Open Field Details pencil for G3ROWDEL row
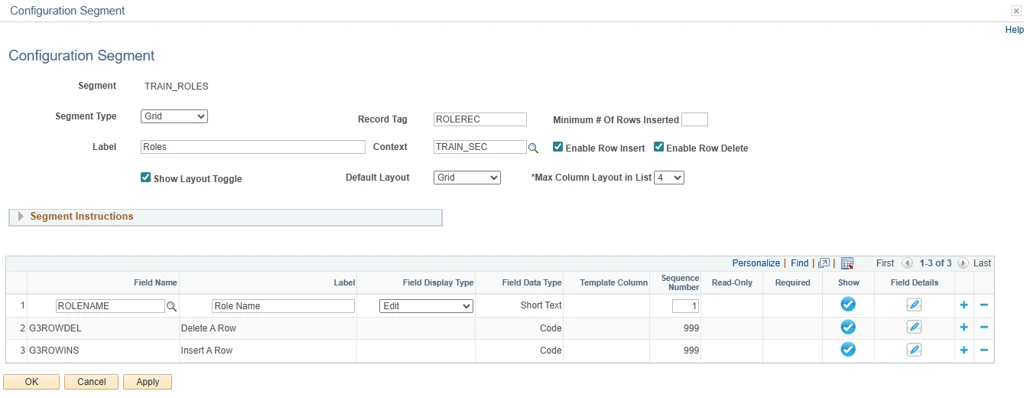This screenshot has height=398, width=1024. [914, 327]
